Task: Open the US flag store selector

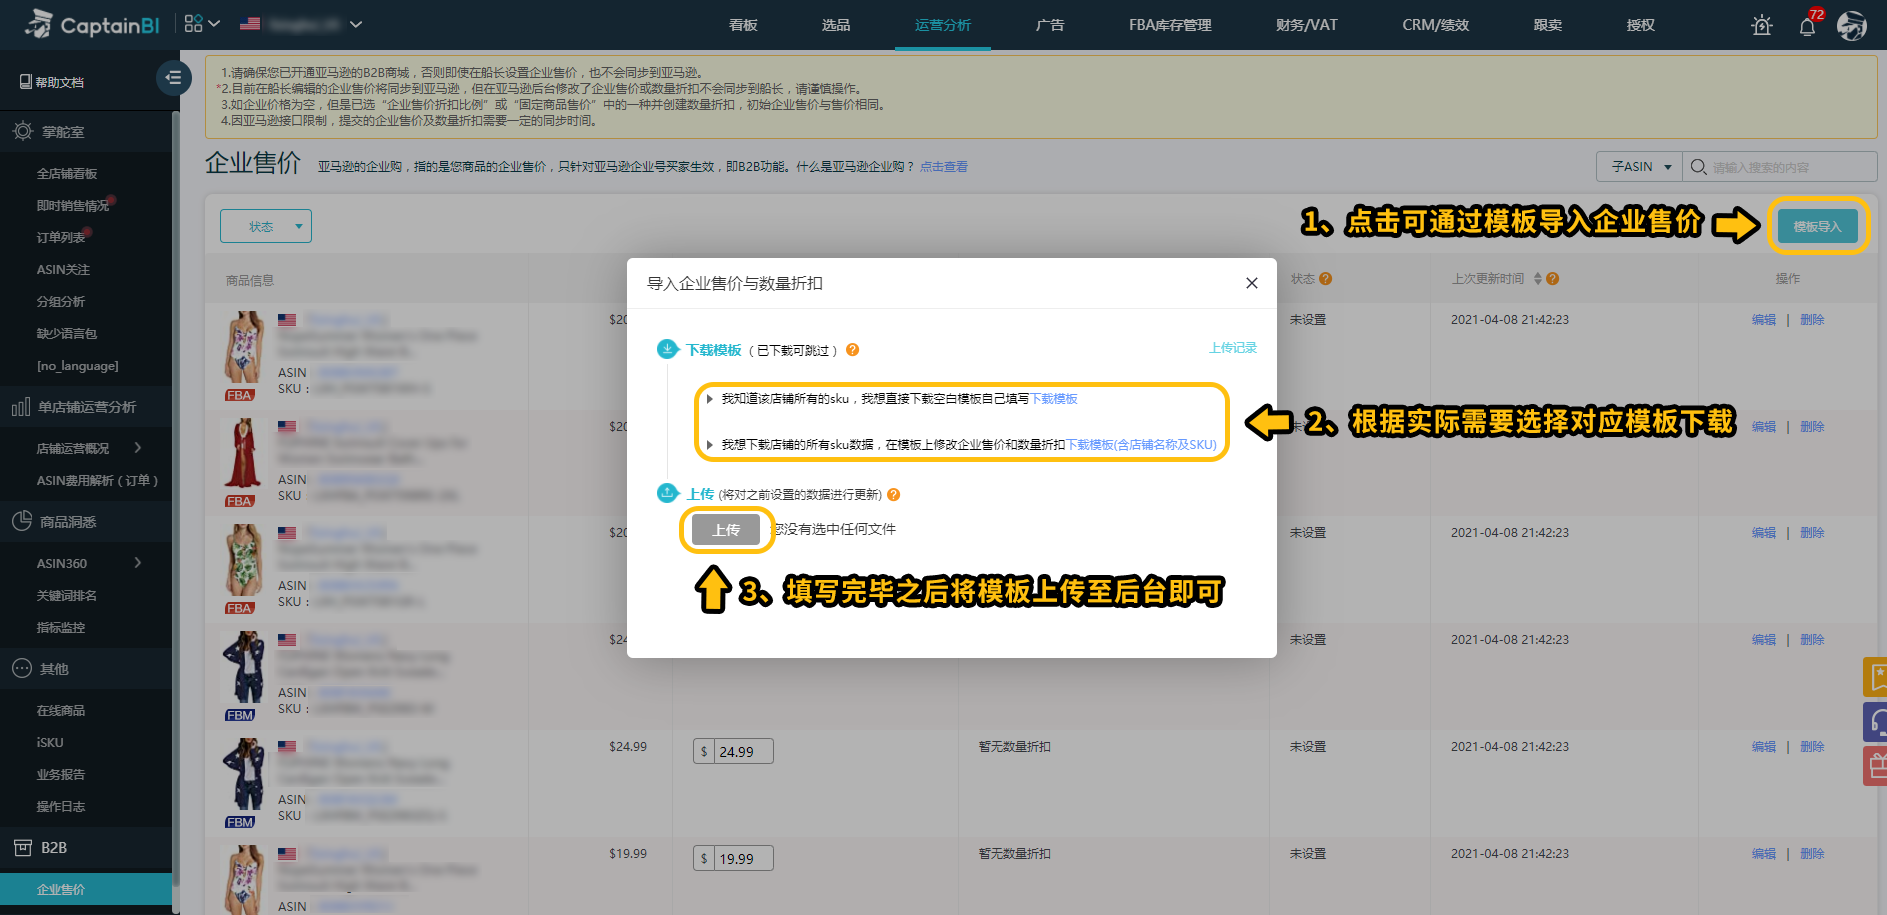Action: (x=300, y=24)
